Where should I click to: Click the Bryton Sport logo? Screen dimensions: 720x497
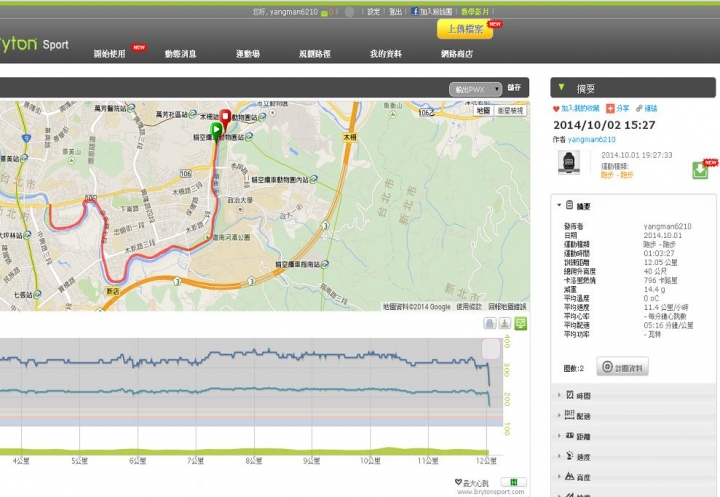[x=34, y=44]
